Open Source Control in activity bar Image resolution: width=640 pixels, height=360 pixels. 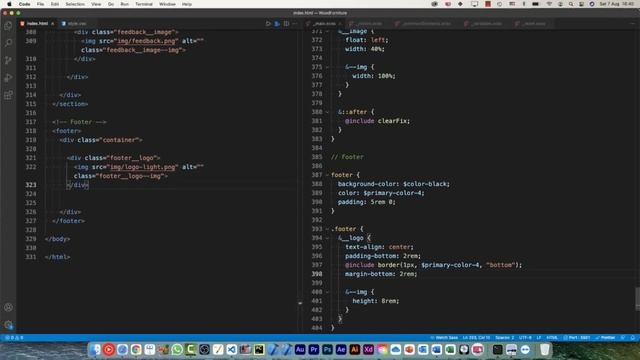click(x=8, y=60)
